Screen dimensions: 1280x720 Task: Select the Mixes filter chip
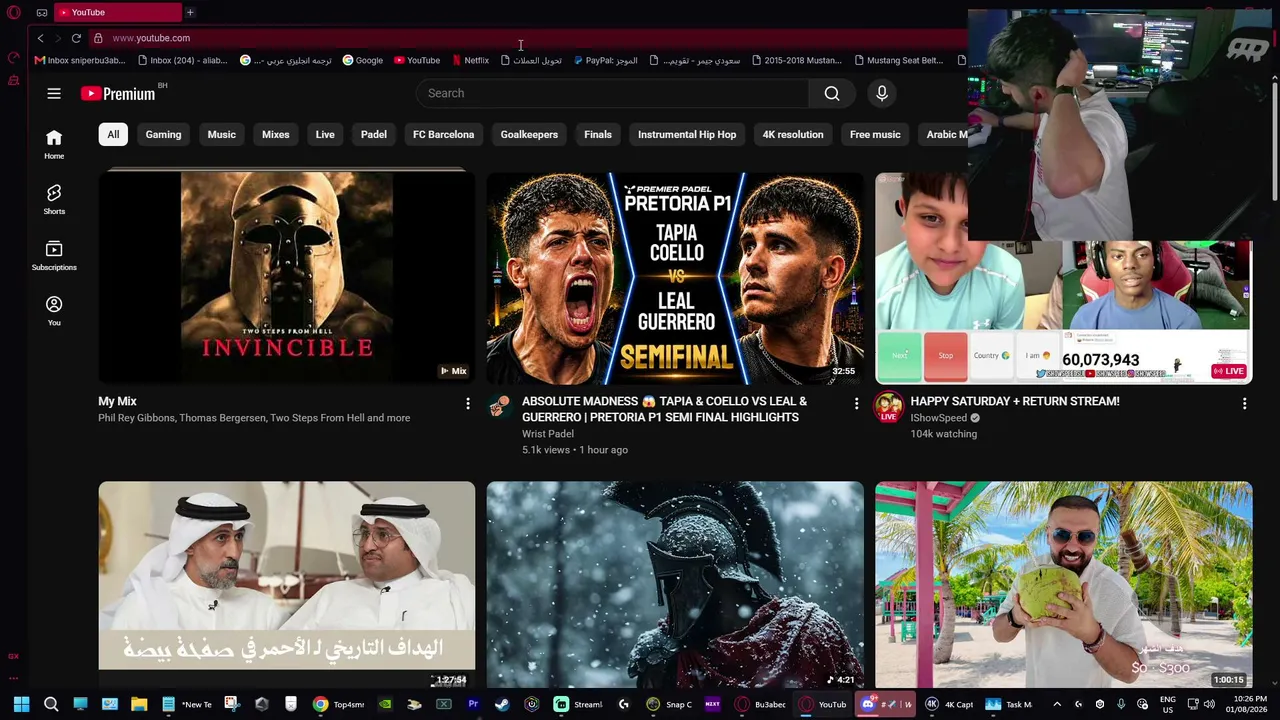pos(276,134)
